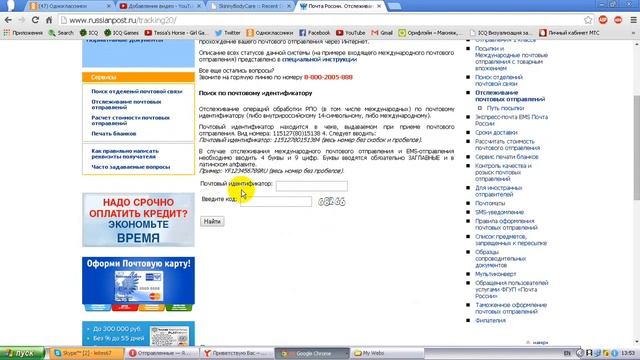
Task: Open the Для иностранных отправителей link
Action: click(x=498, y=191)
